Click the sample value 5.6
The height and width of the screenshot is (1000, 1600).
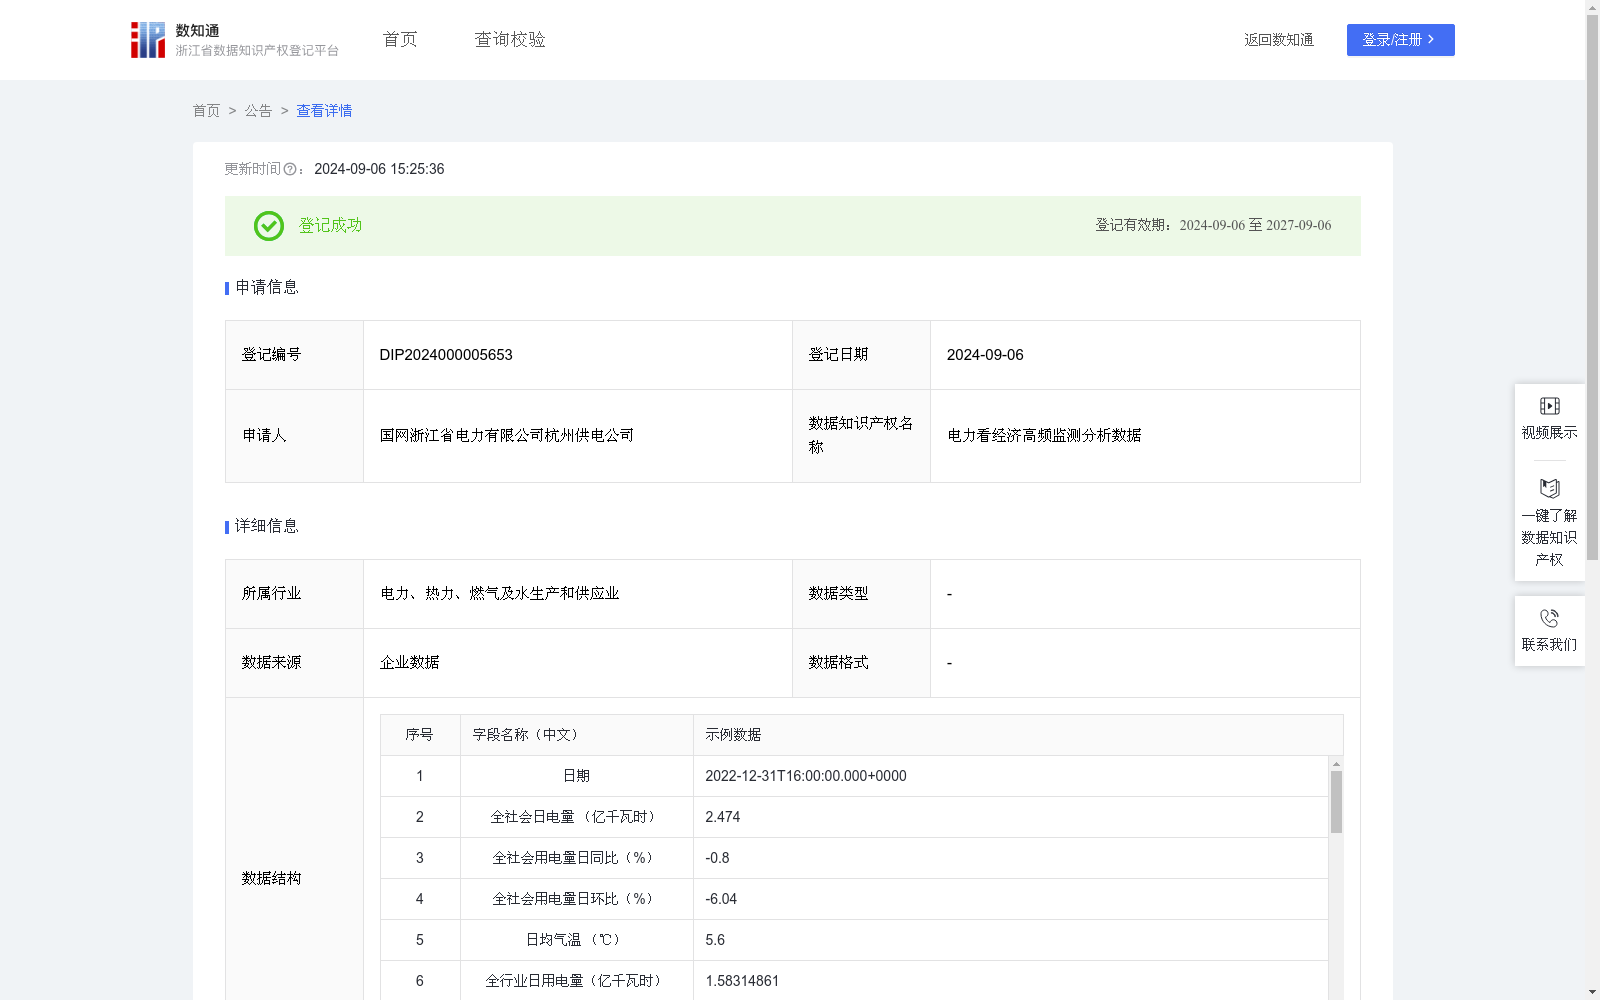pos(715,940)
